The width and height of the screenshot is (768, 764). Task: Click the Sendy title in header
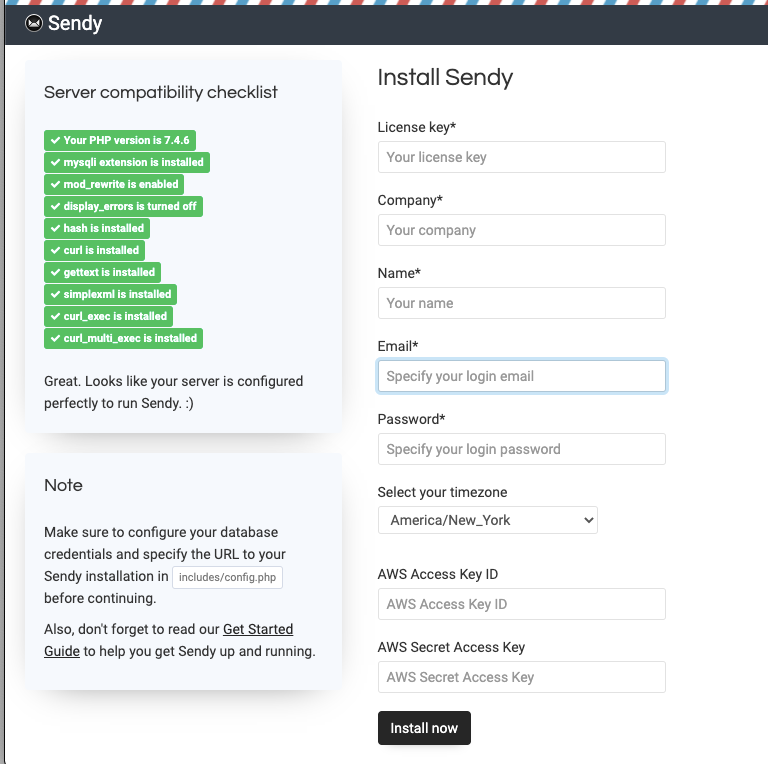coord(75,24)
